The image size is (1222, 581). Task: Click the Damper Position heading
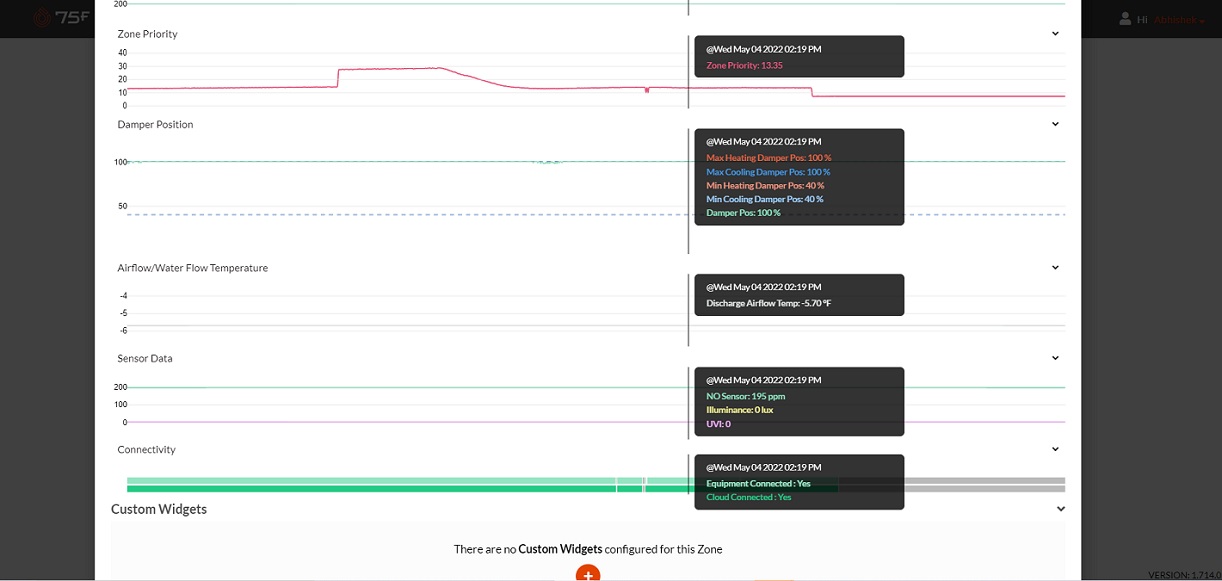[x=155, y=125]
